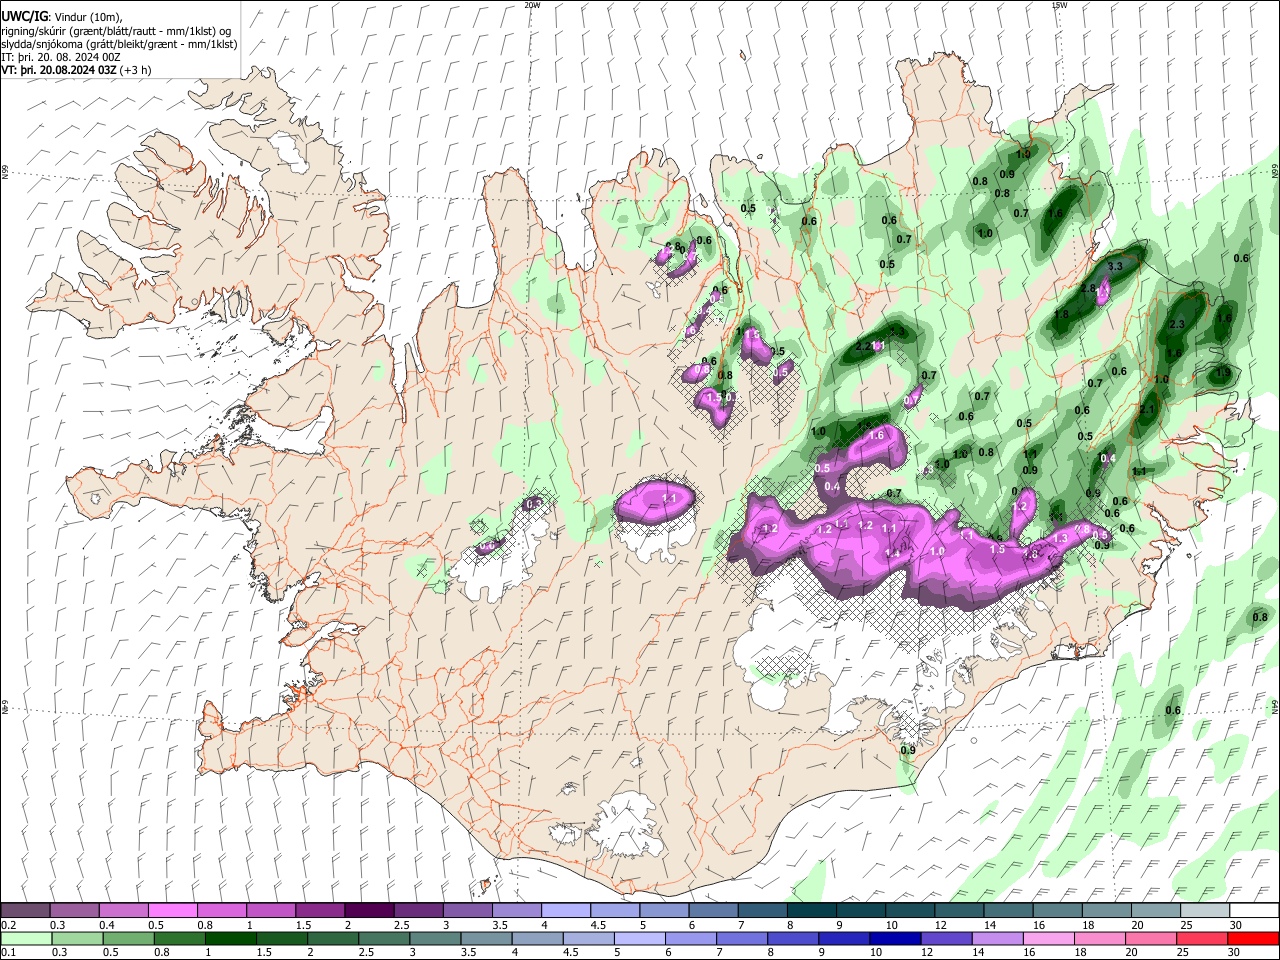The image size is (1280, 960).
Task: Select the dark teal swatch labeled 8 in the upper legend row
Action: tap(812, 911)
